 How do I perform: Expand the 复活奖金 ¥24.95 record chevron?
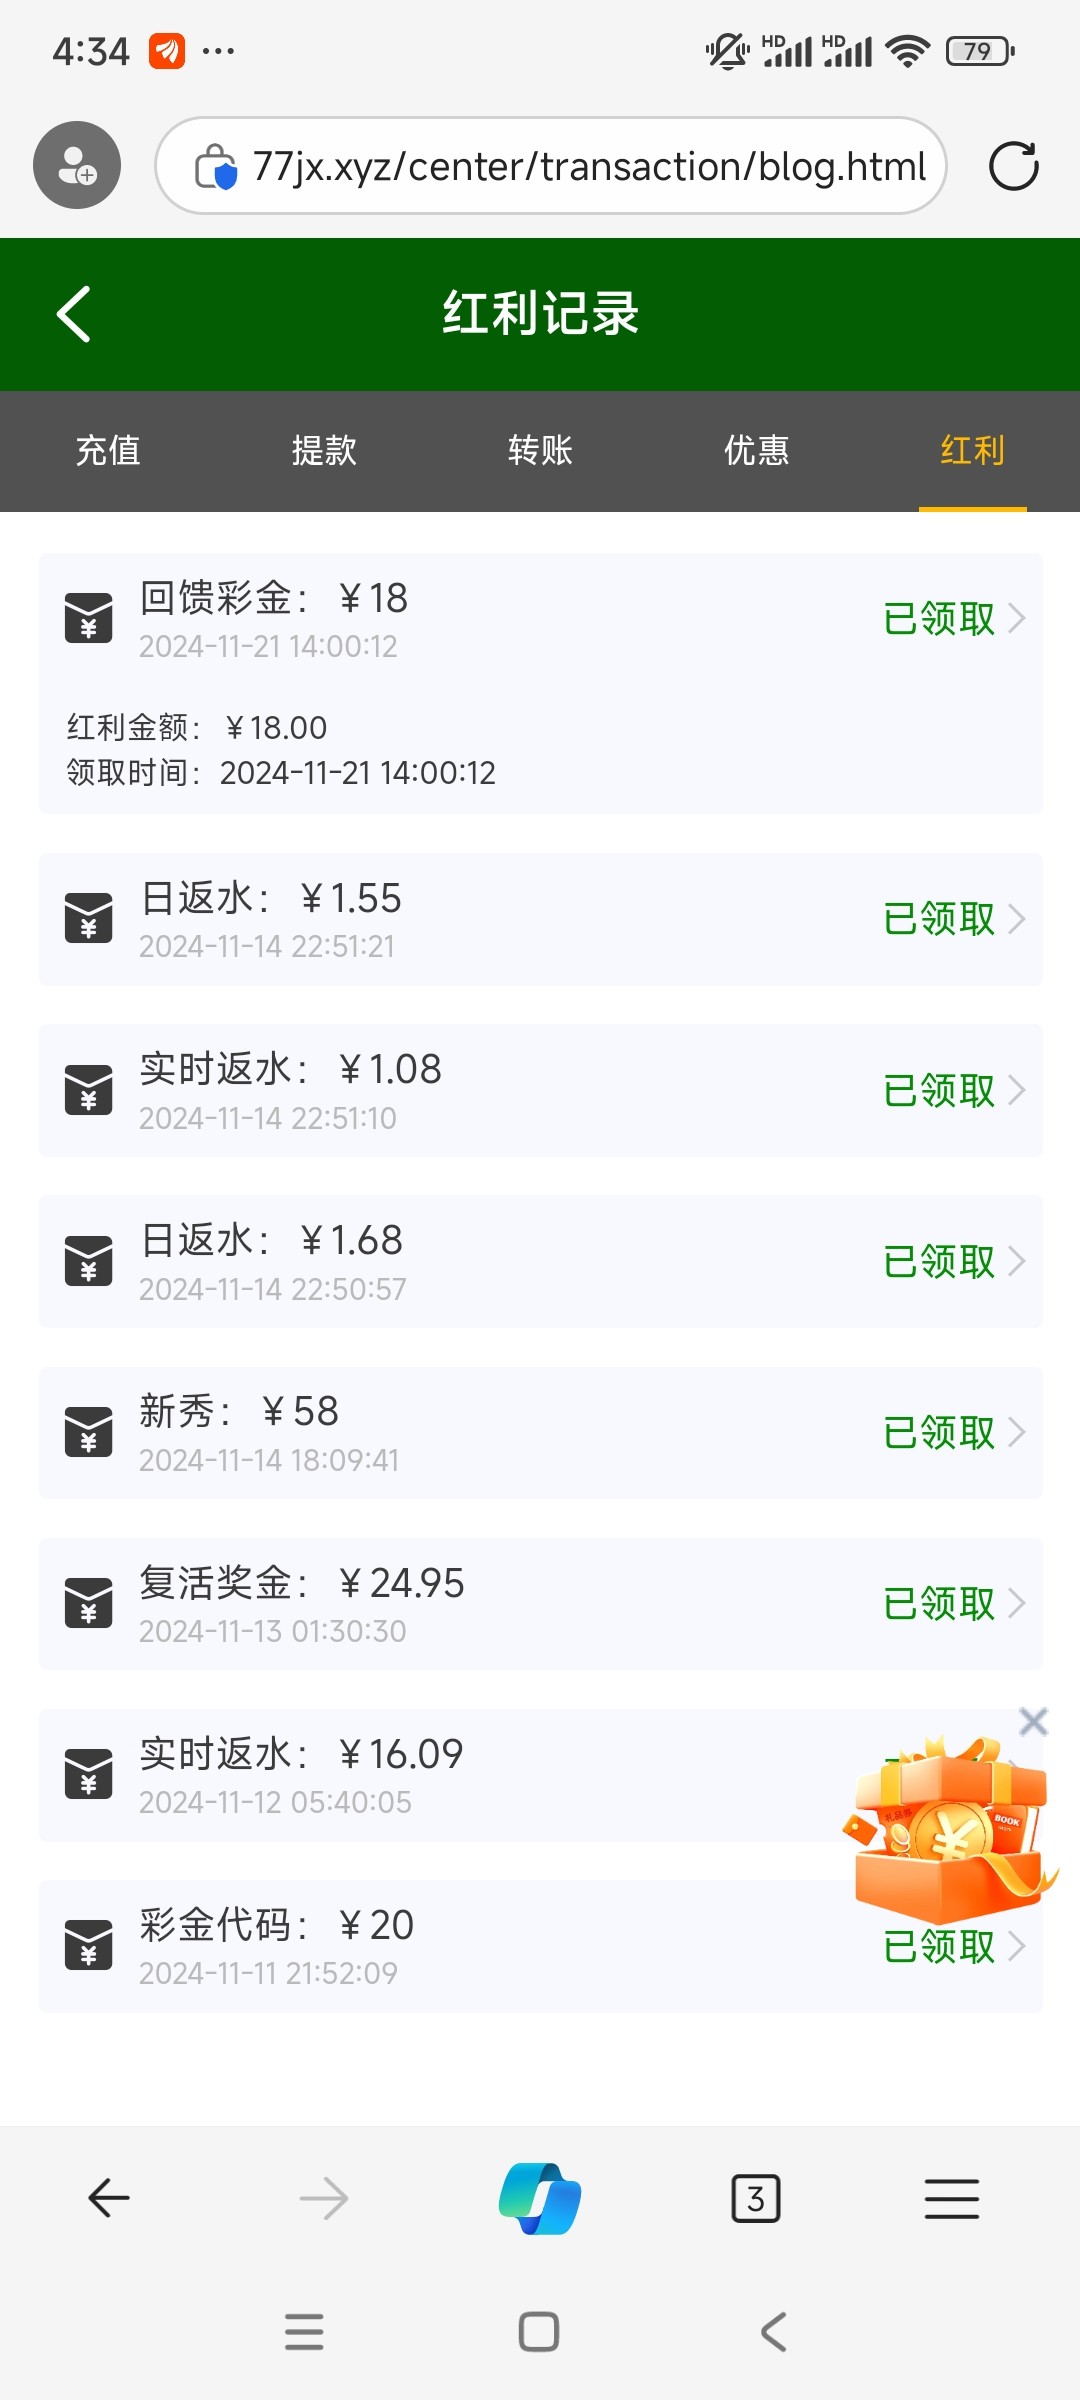(x=1017, y=1604)
